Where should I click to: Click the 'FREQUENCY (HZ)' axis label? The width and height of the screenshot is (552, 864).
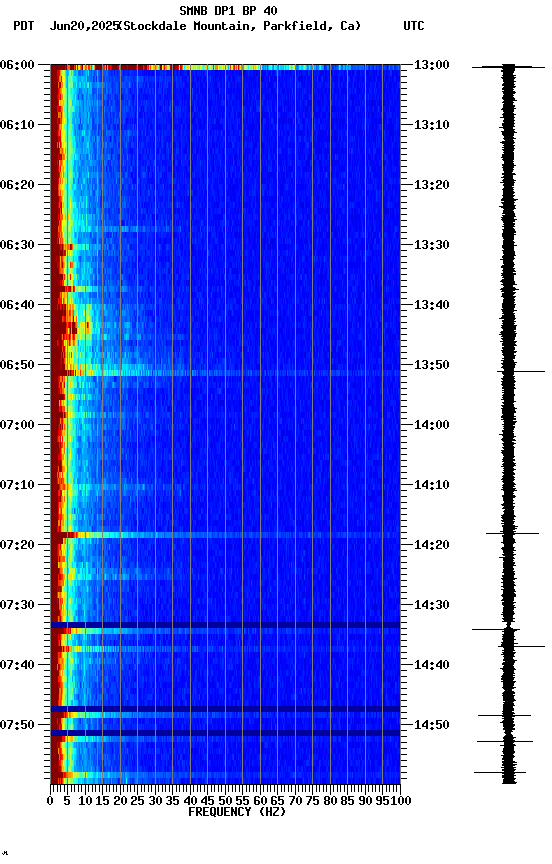coord(237,813)
